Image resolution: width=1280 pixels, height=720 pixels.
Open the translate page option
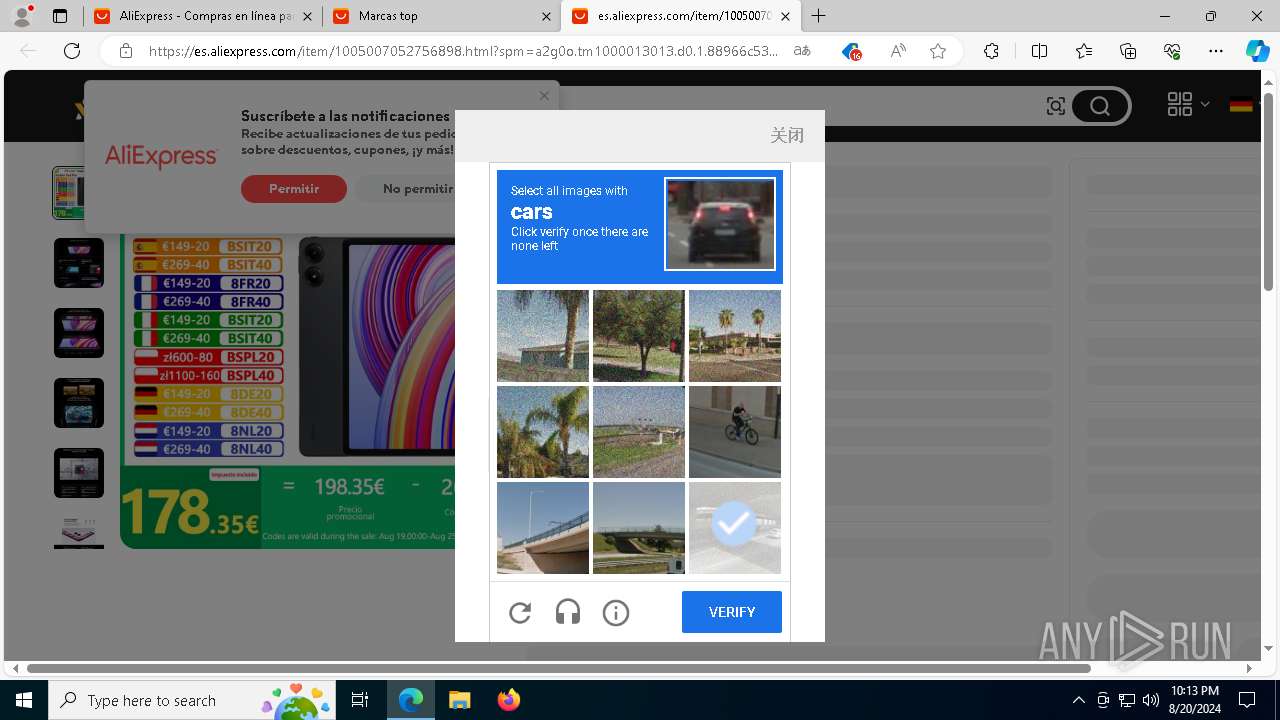coord(802,51)
